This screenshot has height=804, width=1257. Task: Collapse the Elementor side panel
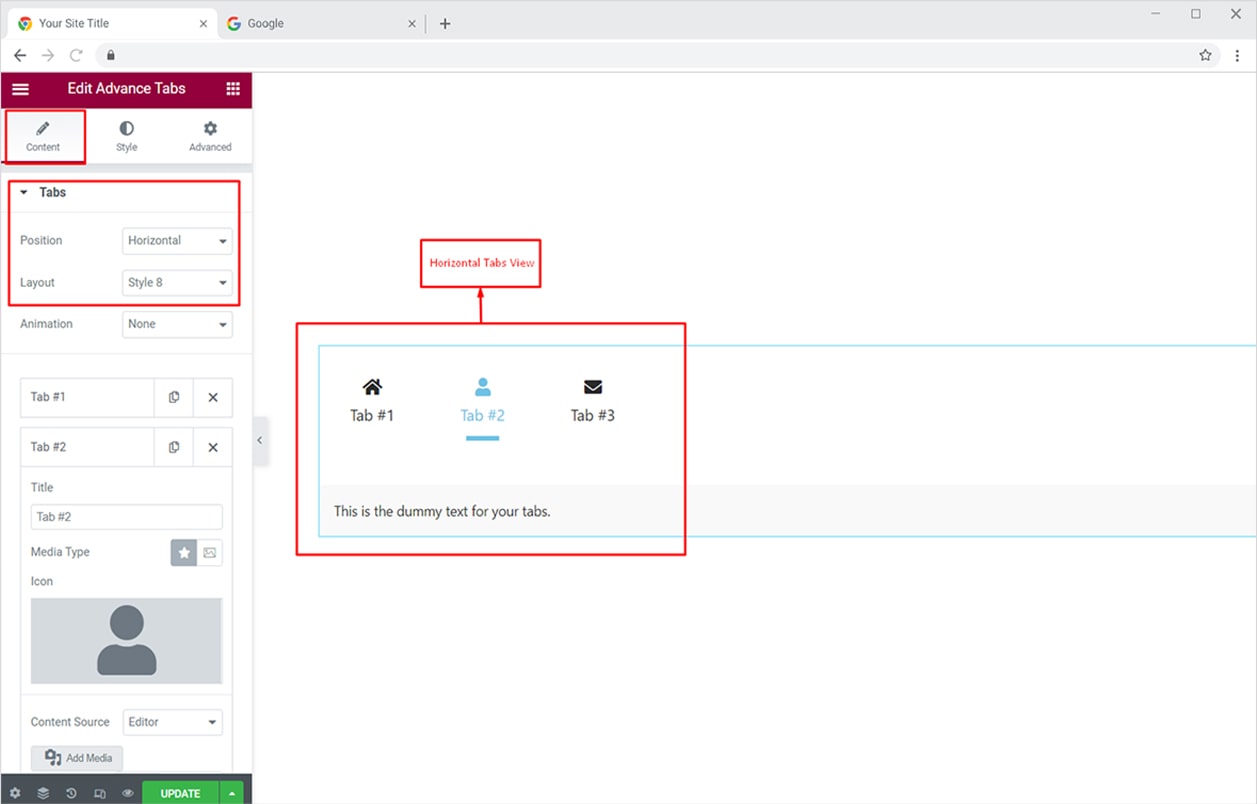tap(260, 441)
